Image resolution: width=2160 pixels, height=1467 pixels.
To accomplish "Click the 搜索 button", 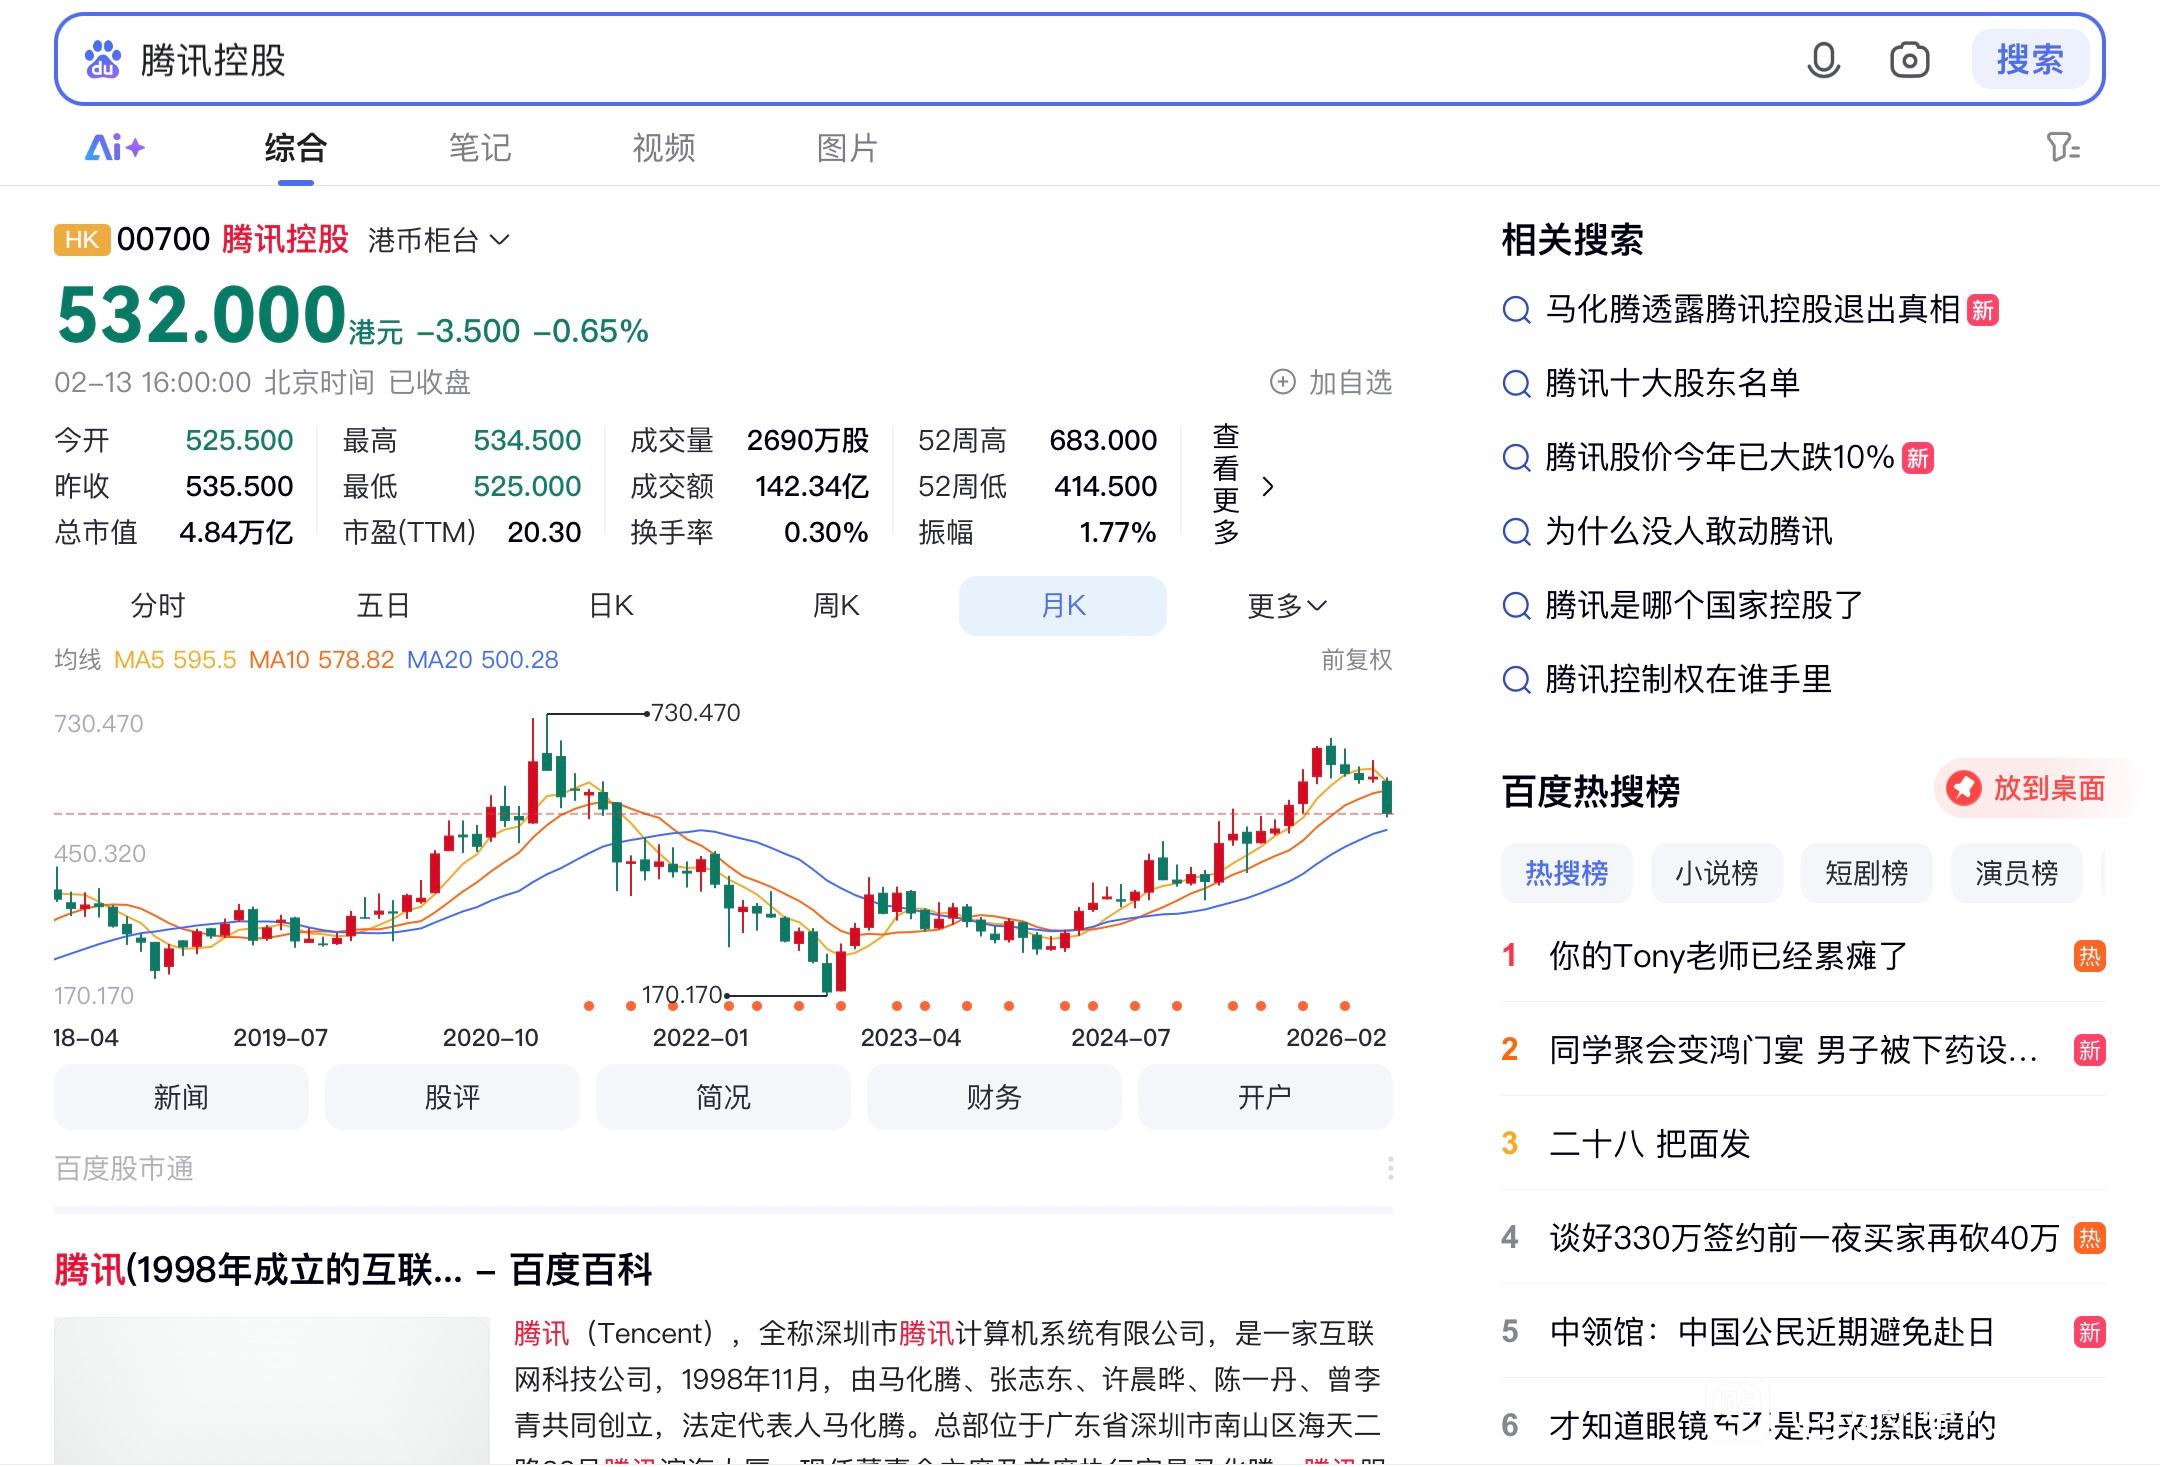I will click(2029, 60).
